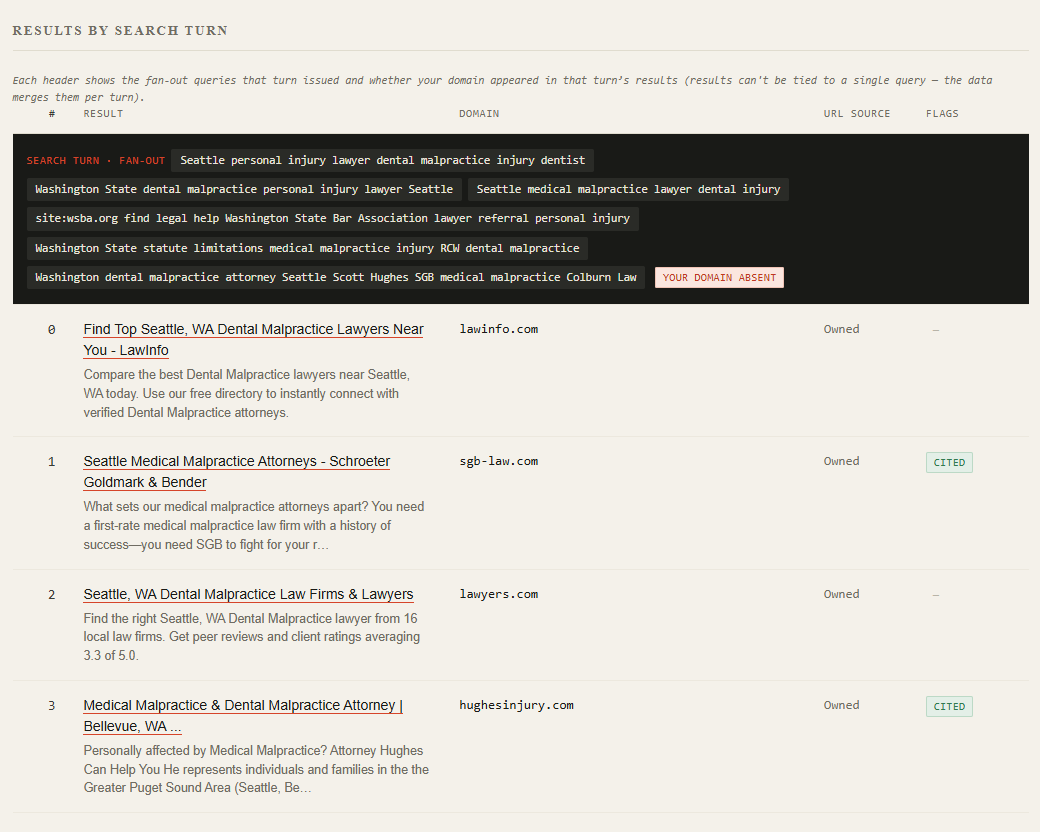Open Seattle, WA Dental Malpractice Law Firms link
Screen dimensions: 1040x832
pyautogui.click(x=248, y=594)
